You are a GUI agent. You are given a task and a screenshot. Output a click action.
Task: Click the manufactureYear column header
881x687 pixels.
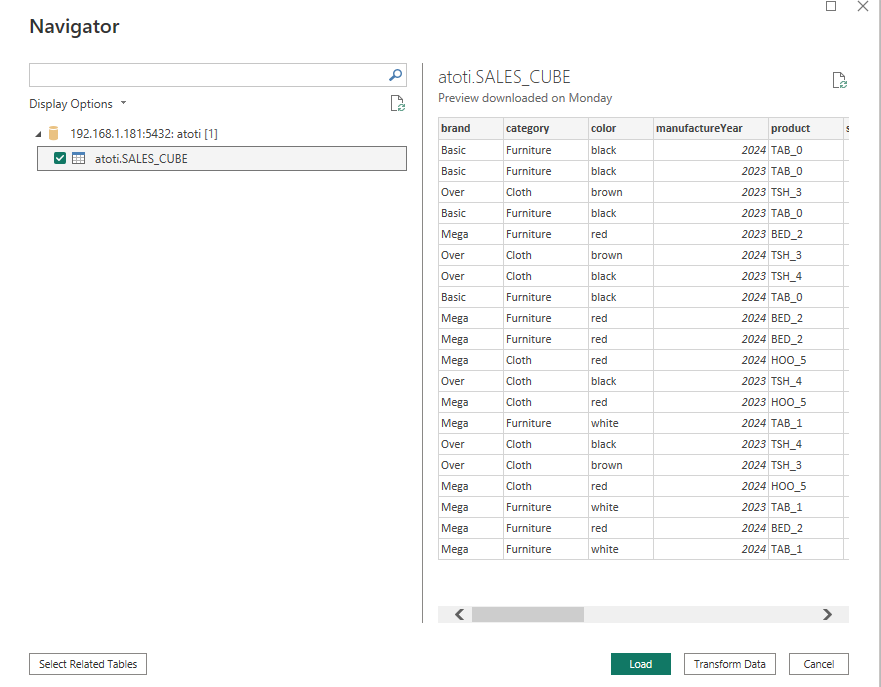711,129
